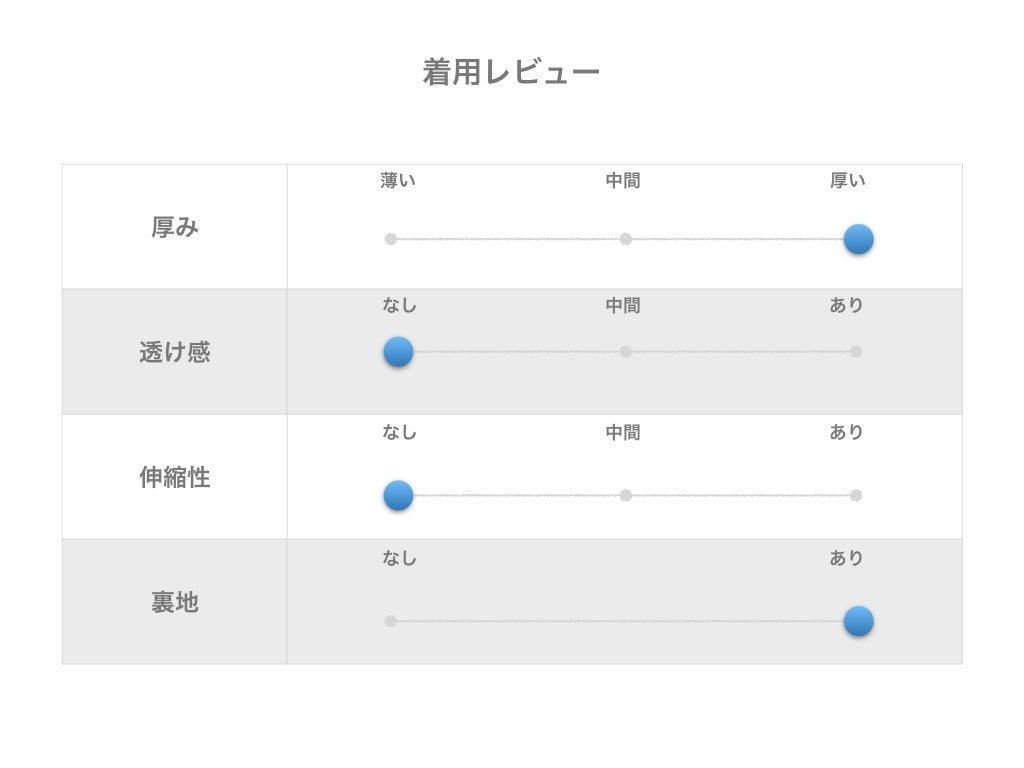
Task: Click the blue 厚み slider handle at 厚い
Action: 858,239
